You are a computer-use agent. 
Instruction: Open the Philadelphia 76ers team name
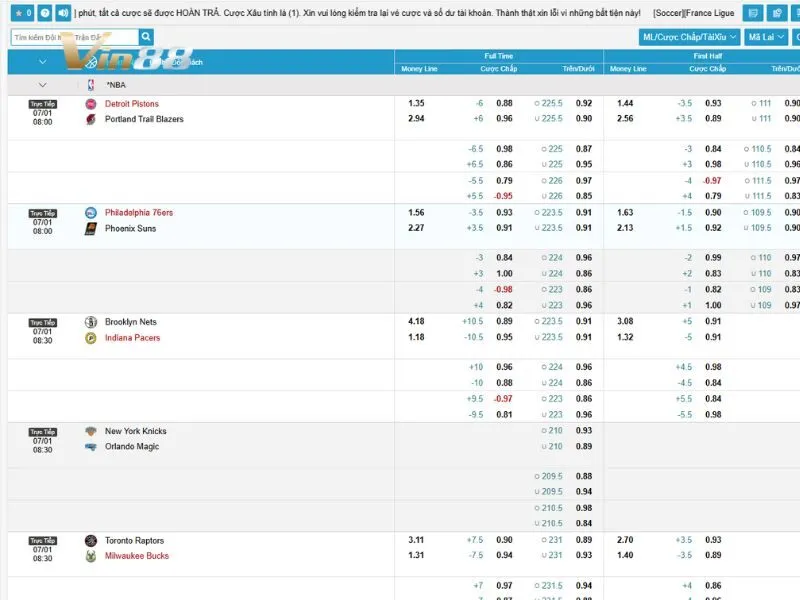pos(139,212)
